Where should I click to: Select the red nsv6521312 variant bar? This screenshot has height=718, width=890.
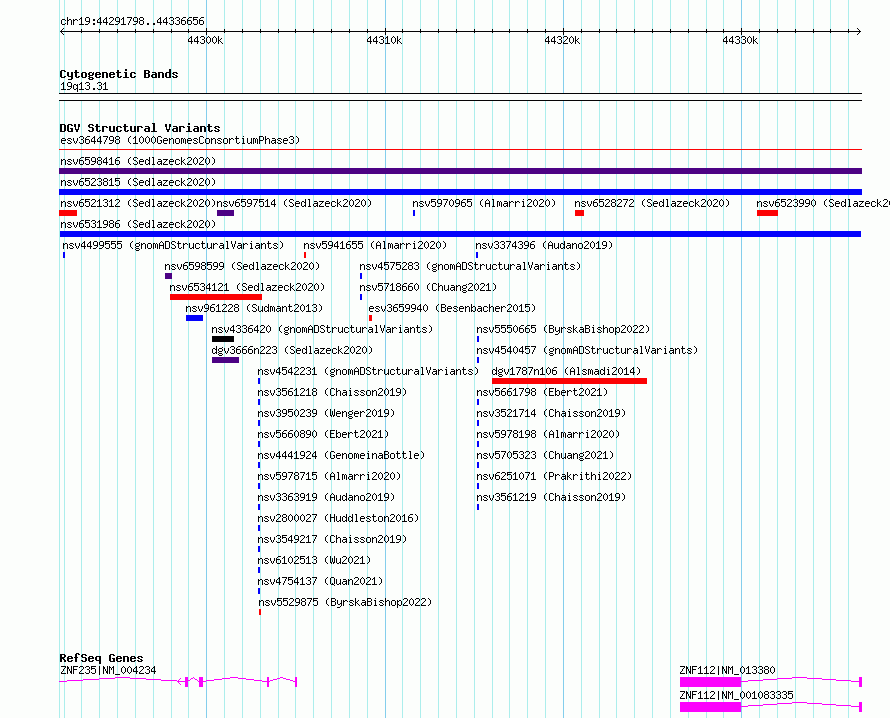(68, 213)
